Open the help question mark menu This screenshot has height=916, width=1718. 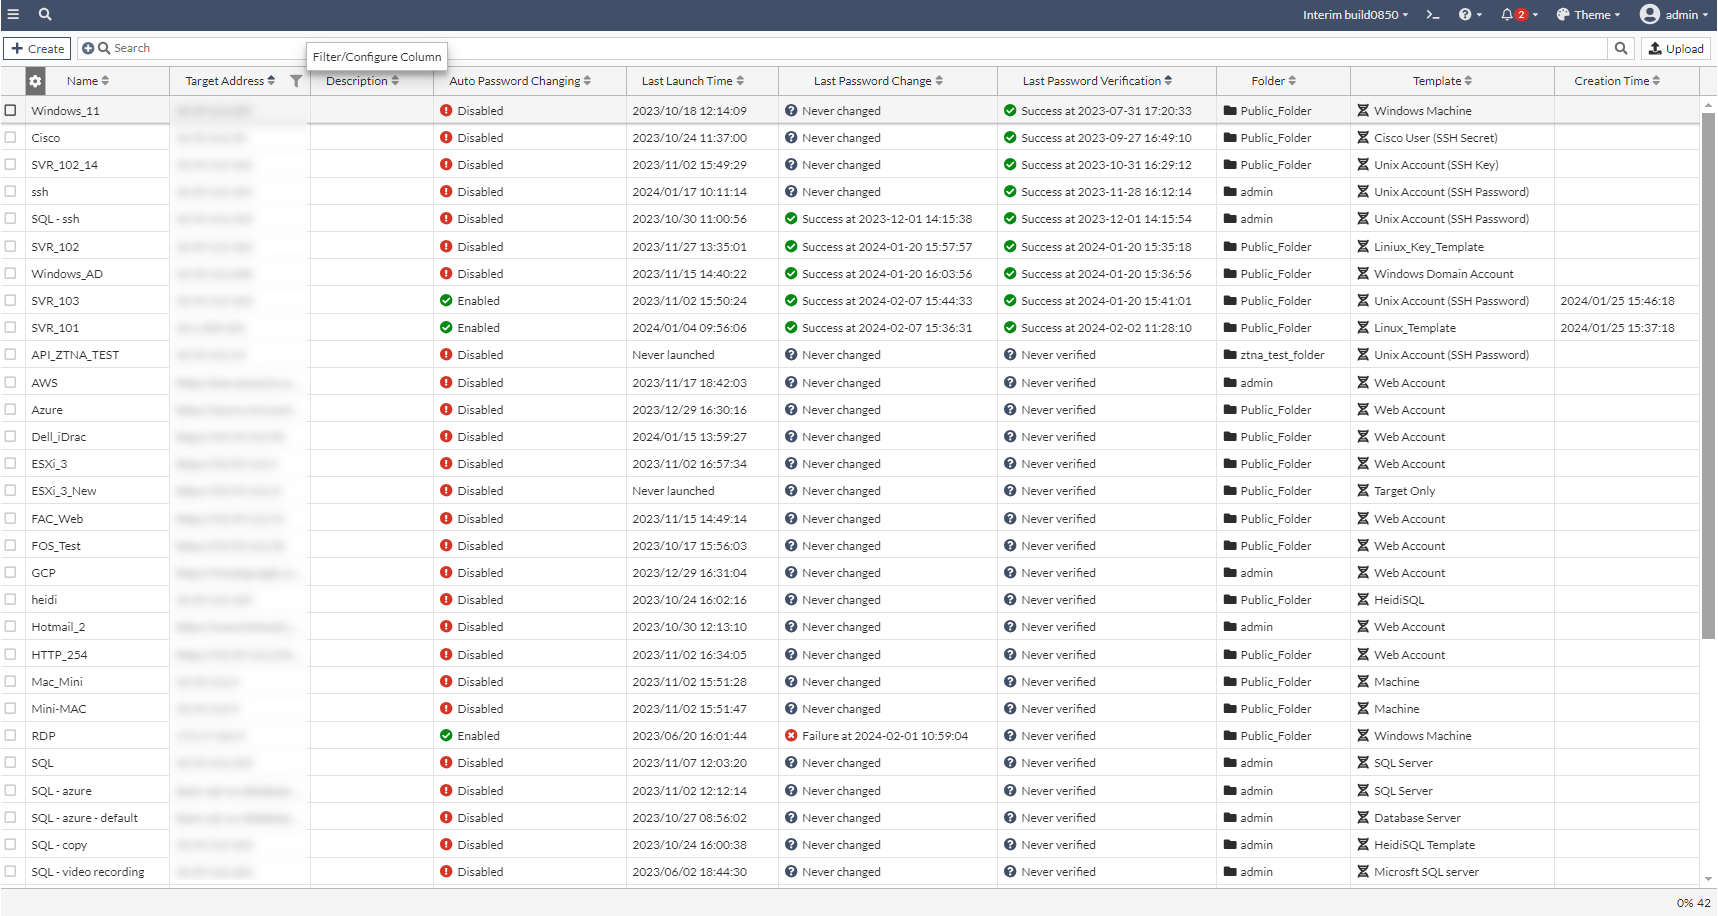click(1470, 14)
